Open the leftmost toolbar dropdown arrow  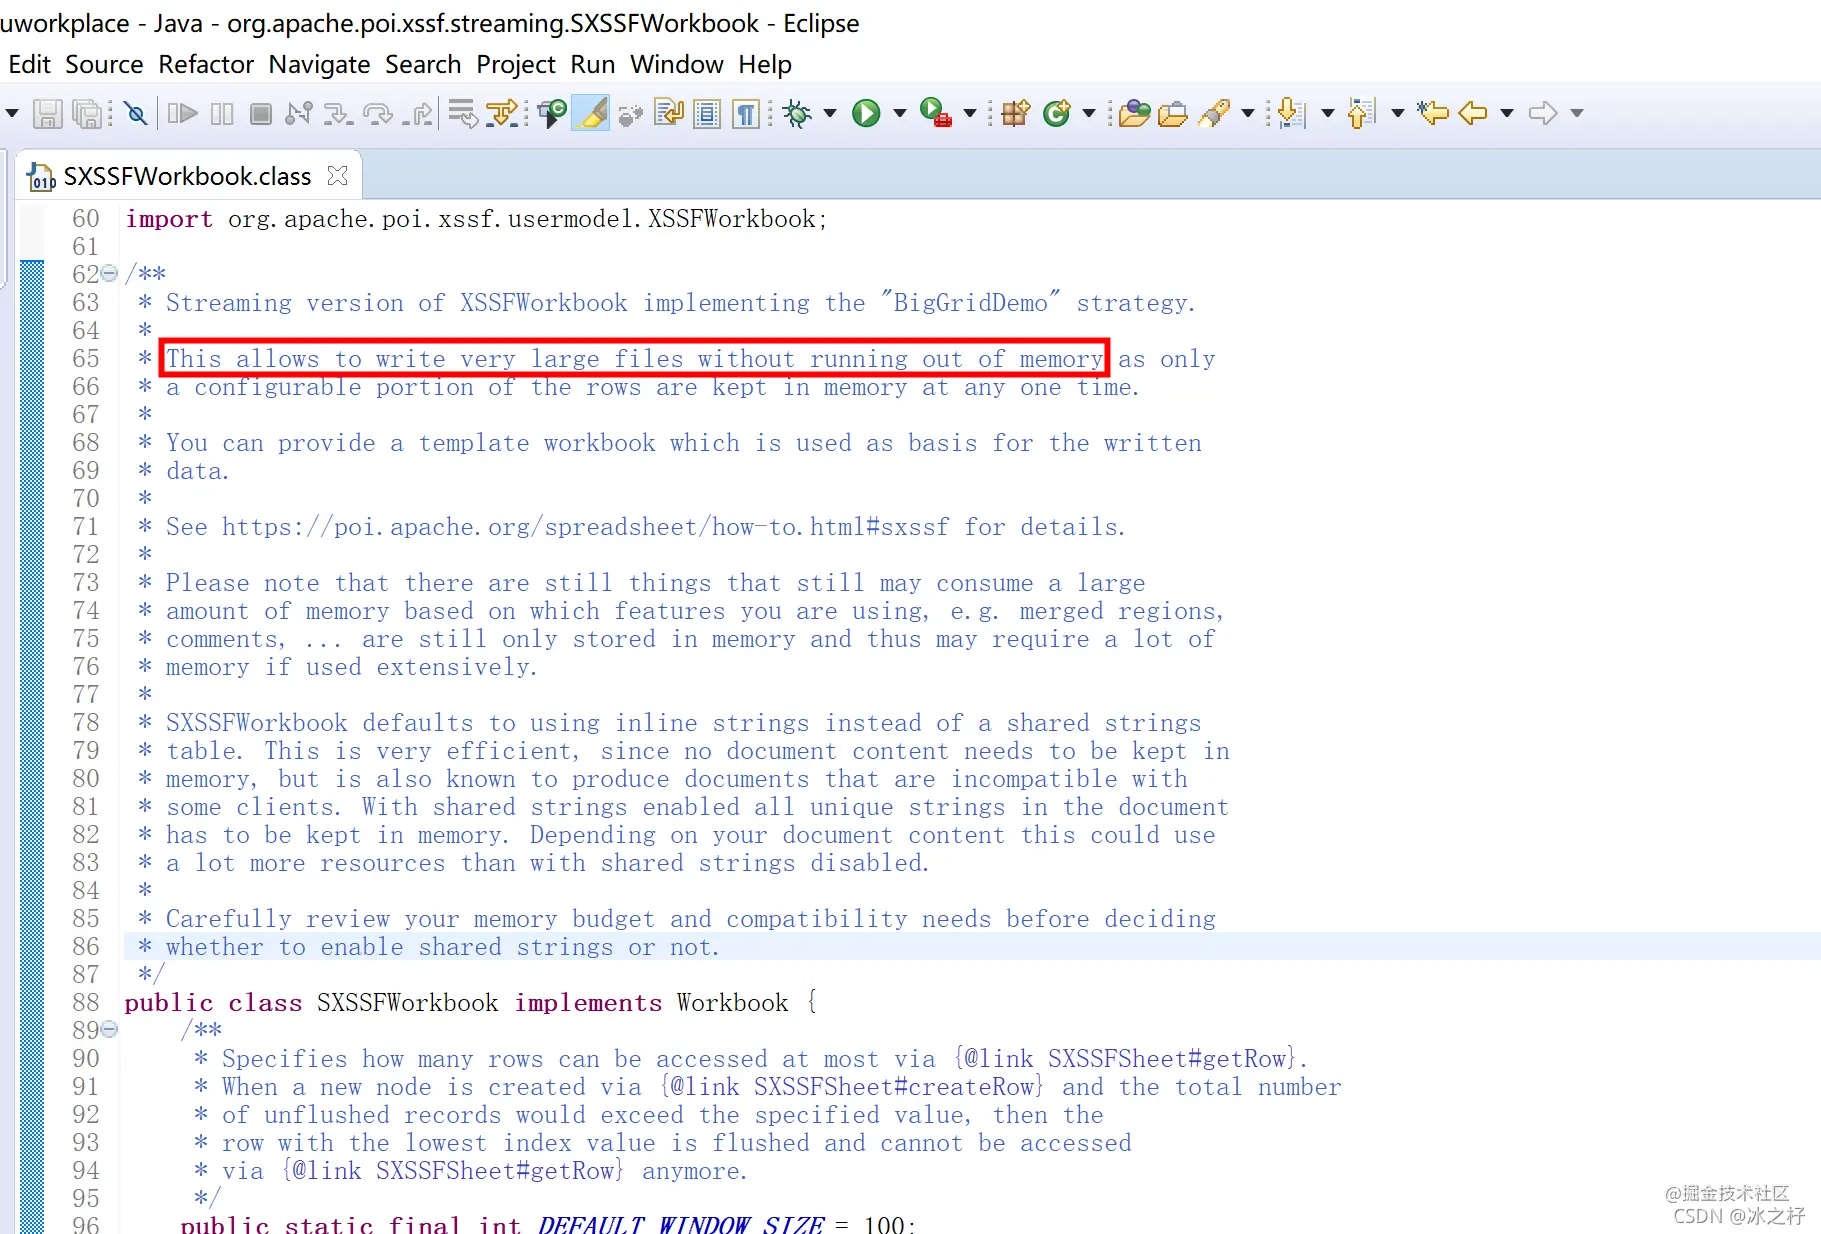[x=11, y=113]
